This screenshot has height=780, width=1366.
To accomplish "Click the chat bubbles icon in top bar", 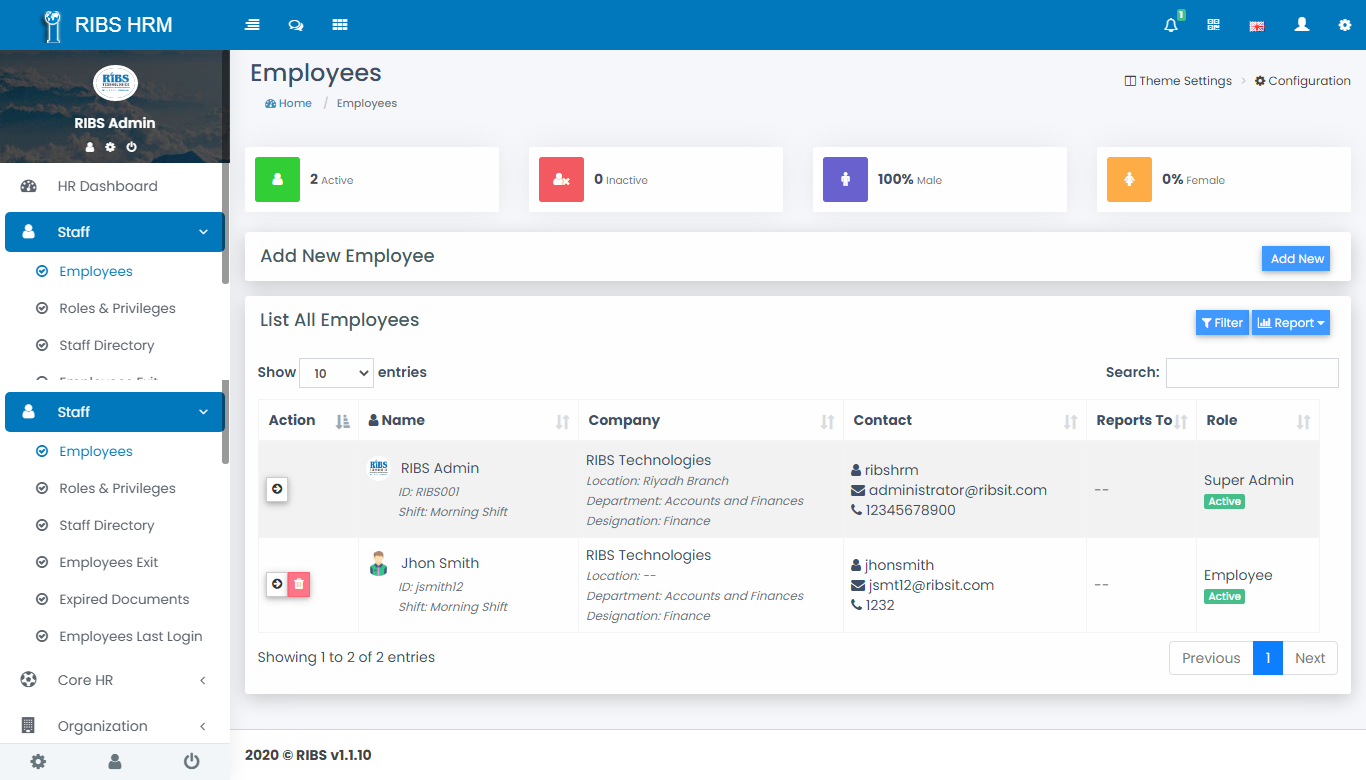I will tap(296, 25).
